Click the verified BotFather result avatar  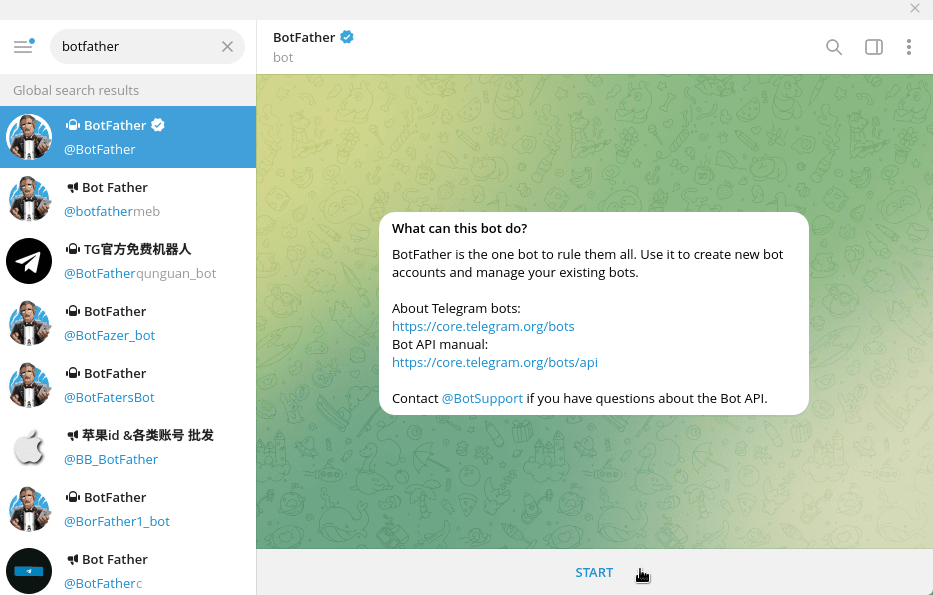pos(29,137)
